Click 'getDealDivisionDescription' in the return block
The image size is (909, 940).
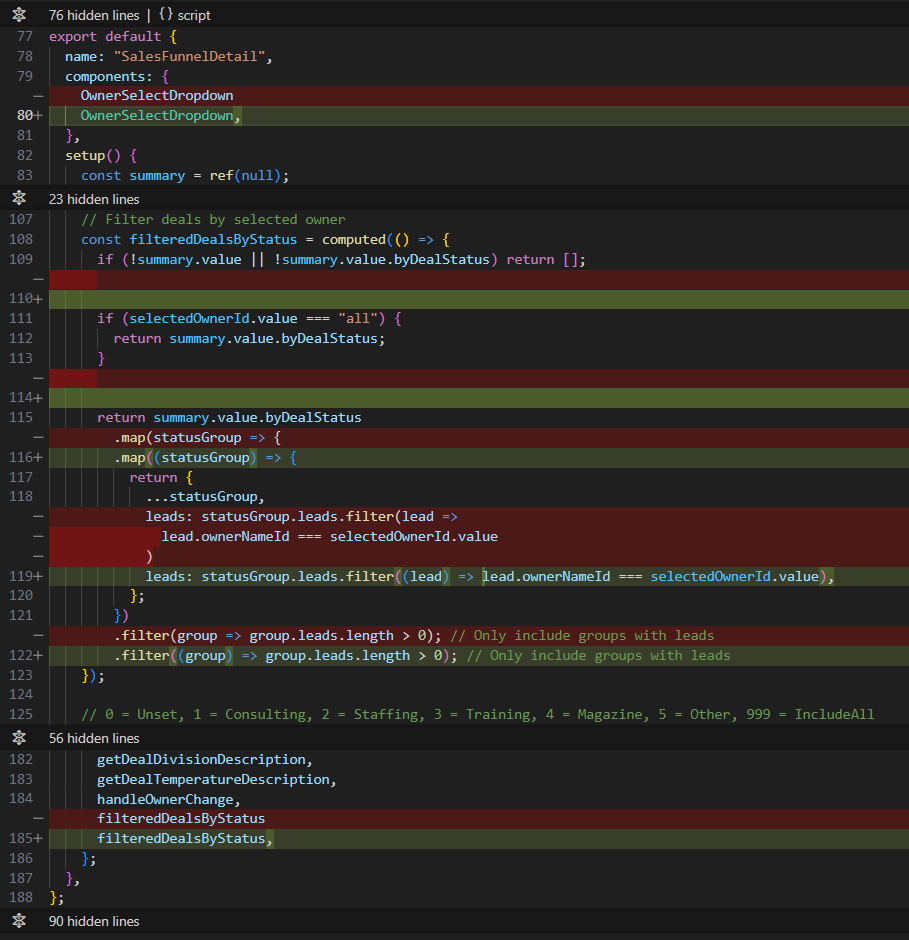pos(200,759)
